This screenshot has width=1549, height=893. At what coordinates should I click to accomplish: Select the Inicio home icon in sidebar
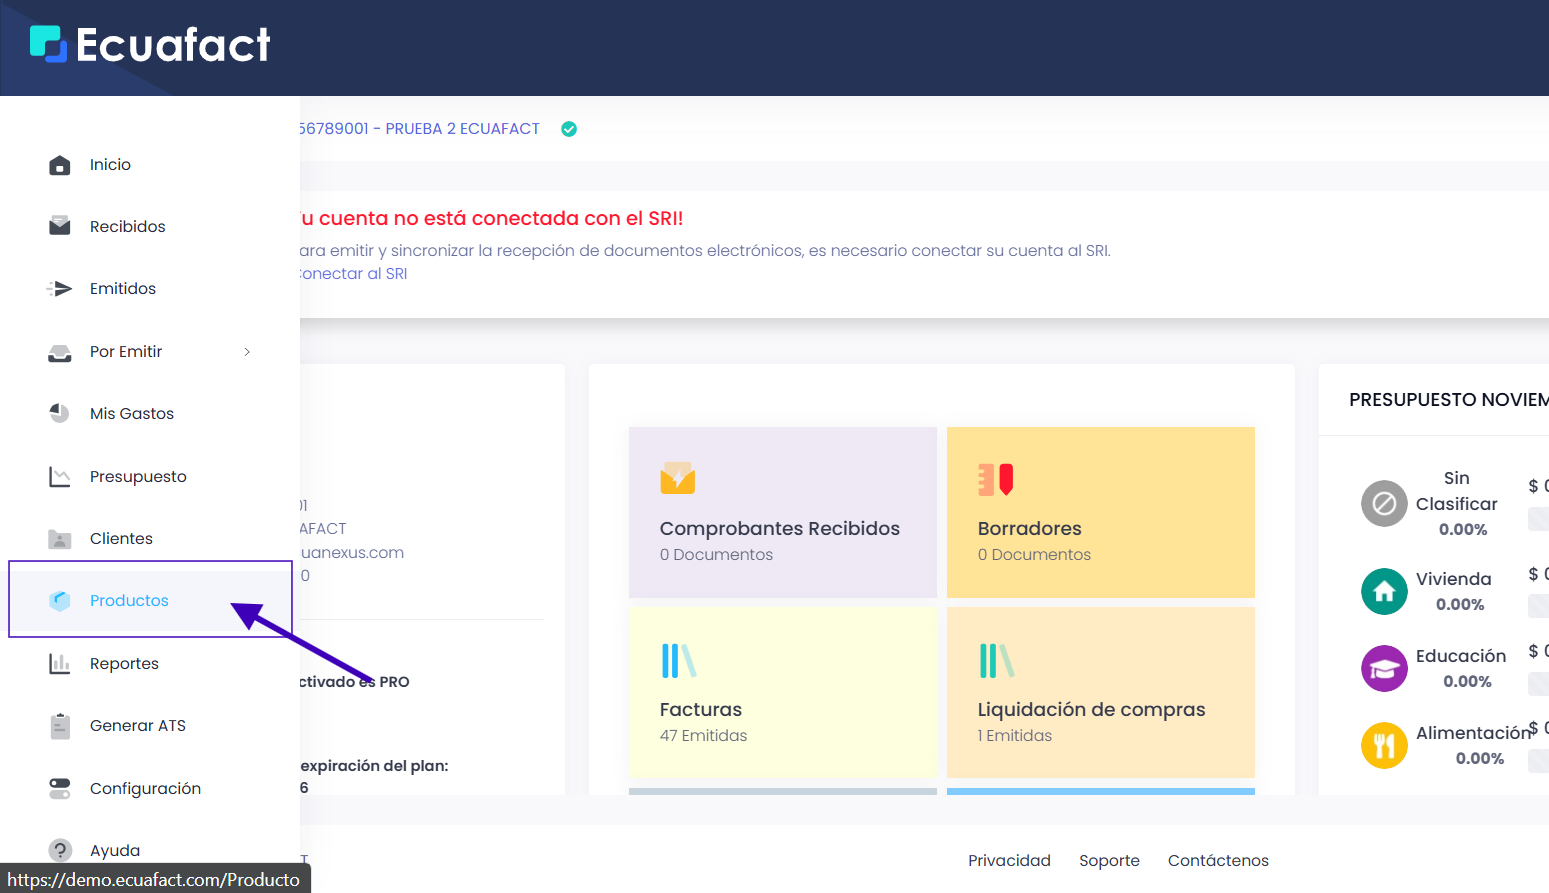click(x=60, y=164)
